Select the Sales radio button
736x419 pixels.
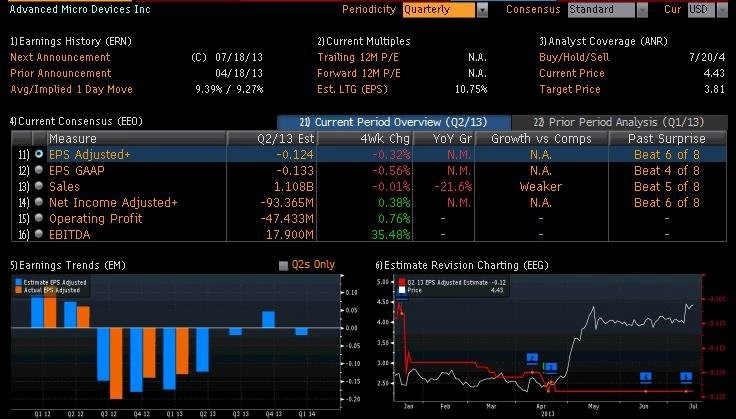click(x=38, y=186)
